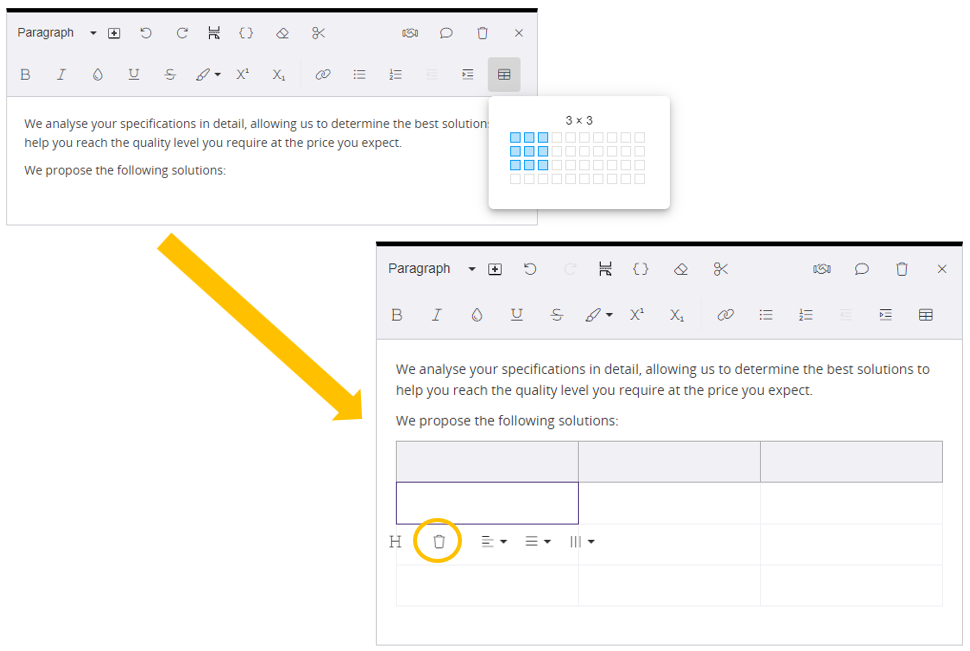Insert a hyperlink with the link icon
Viewport: 970px width, 651px height.
click(x=322, y=74)
